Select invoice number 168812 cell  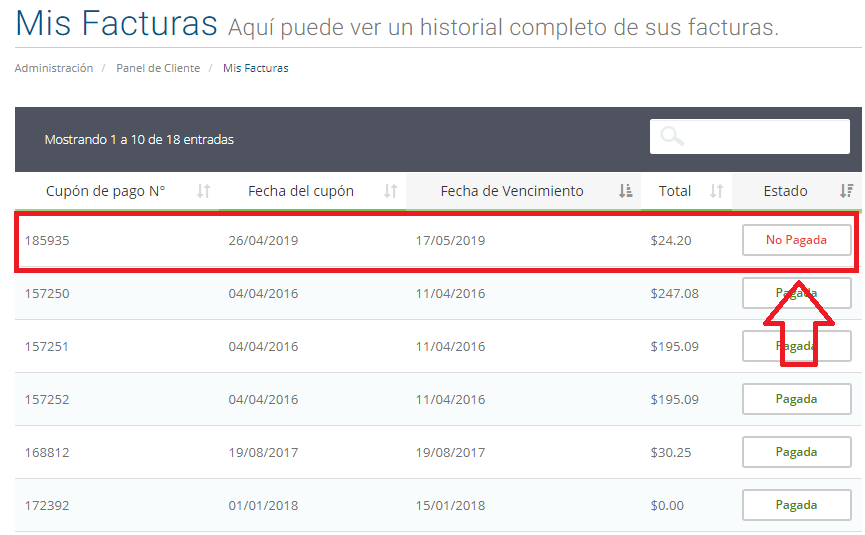[x=47, y=452]
